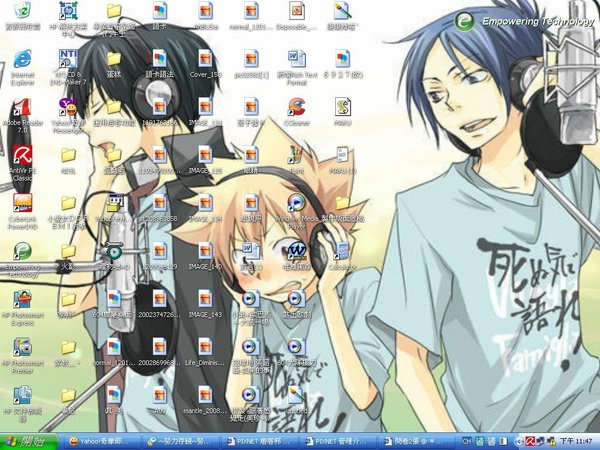Switch to 問卷2張 taskbar window
This screenshot has height=450, width=600.
[x=416, y=442]
